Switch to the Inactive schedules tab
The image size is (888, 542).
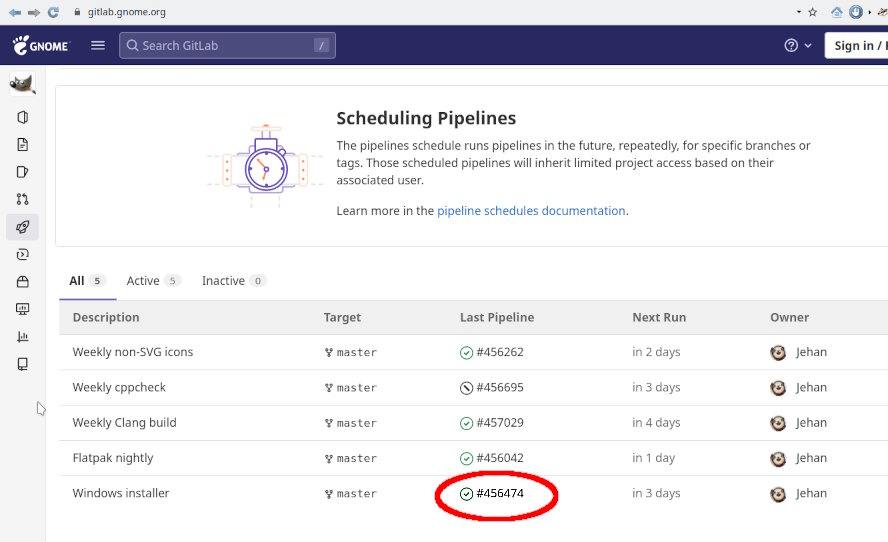click(233, 281)
